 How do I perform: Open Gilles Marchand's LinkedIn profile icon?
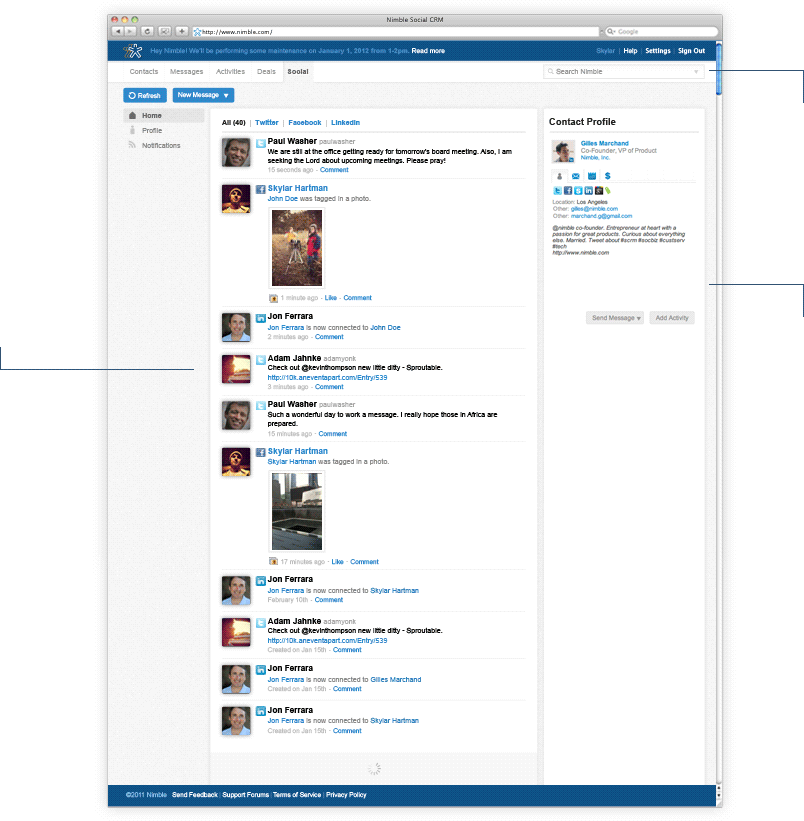pyautogui.click(x=589, y=191)
